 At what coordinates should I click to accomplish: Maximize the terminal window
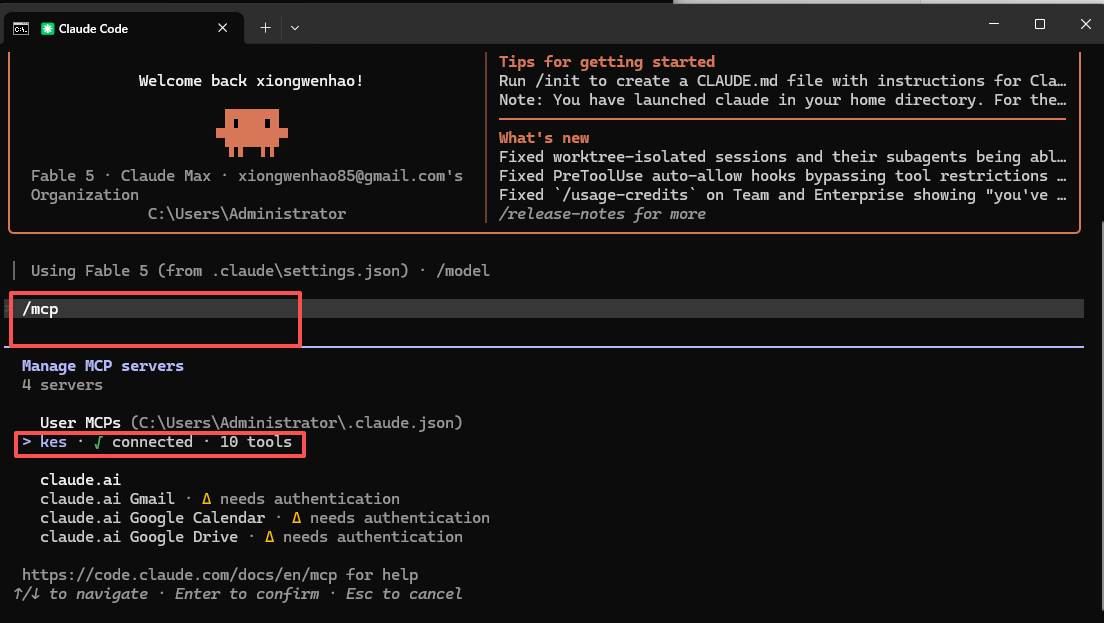click(x=1039, y=24)
